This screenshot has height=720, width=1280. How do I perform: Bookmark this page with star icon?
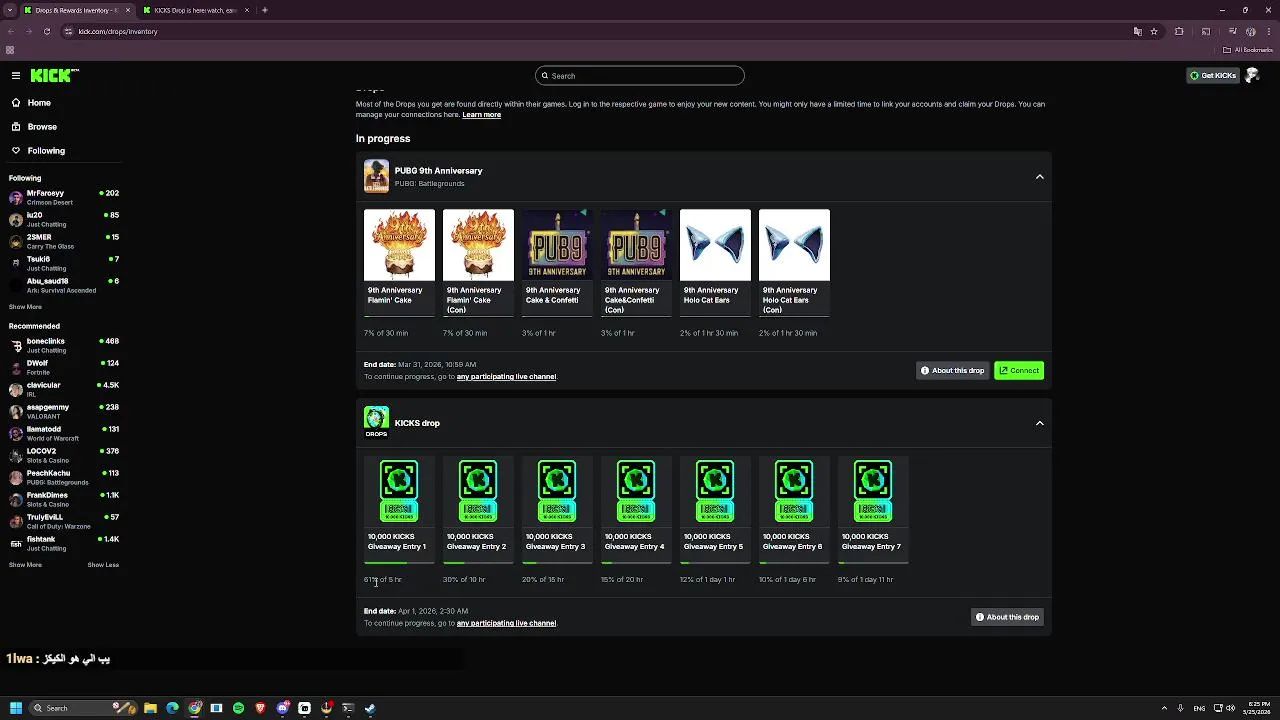tap(1154, 31)
